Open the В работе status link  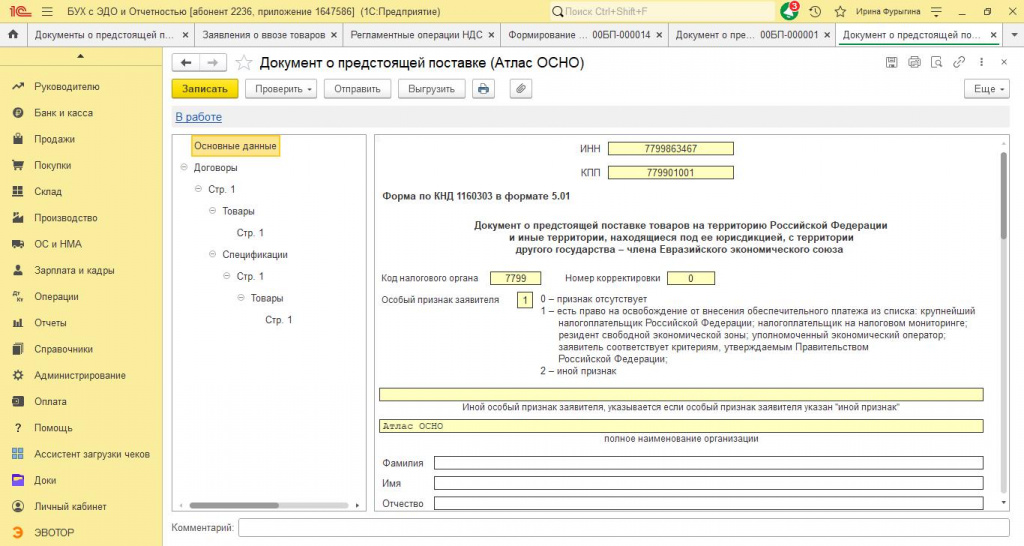point(199,117)
